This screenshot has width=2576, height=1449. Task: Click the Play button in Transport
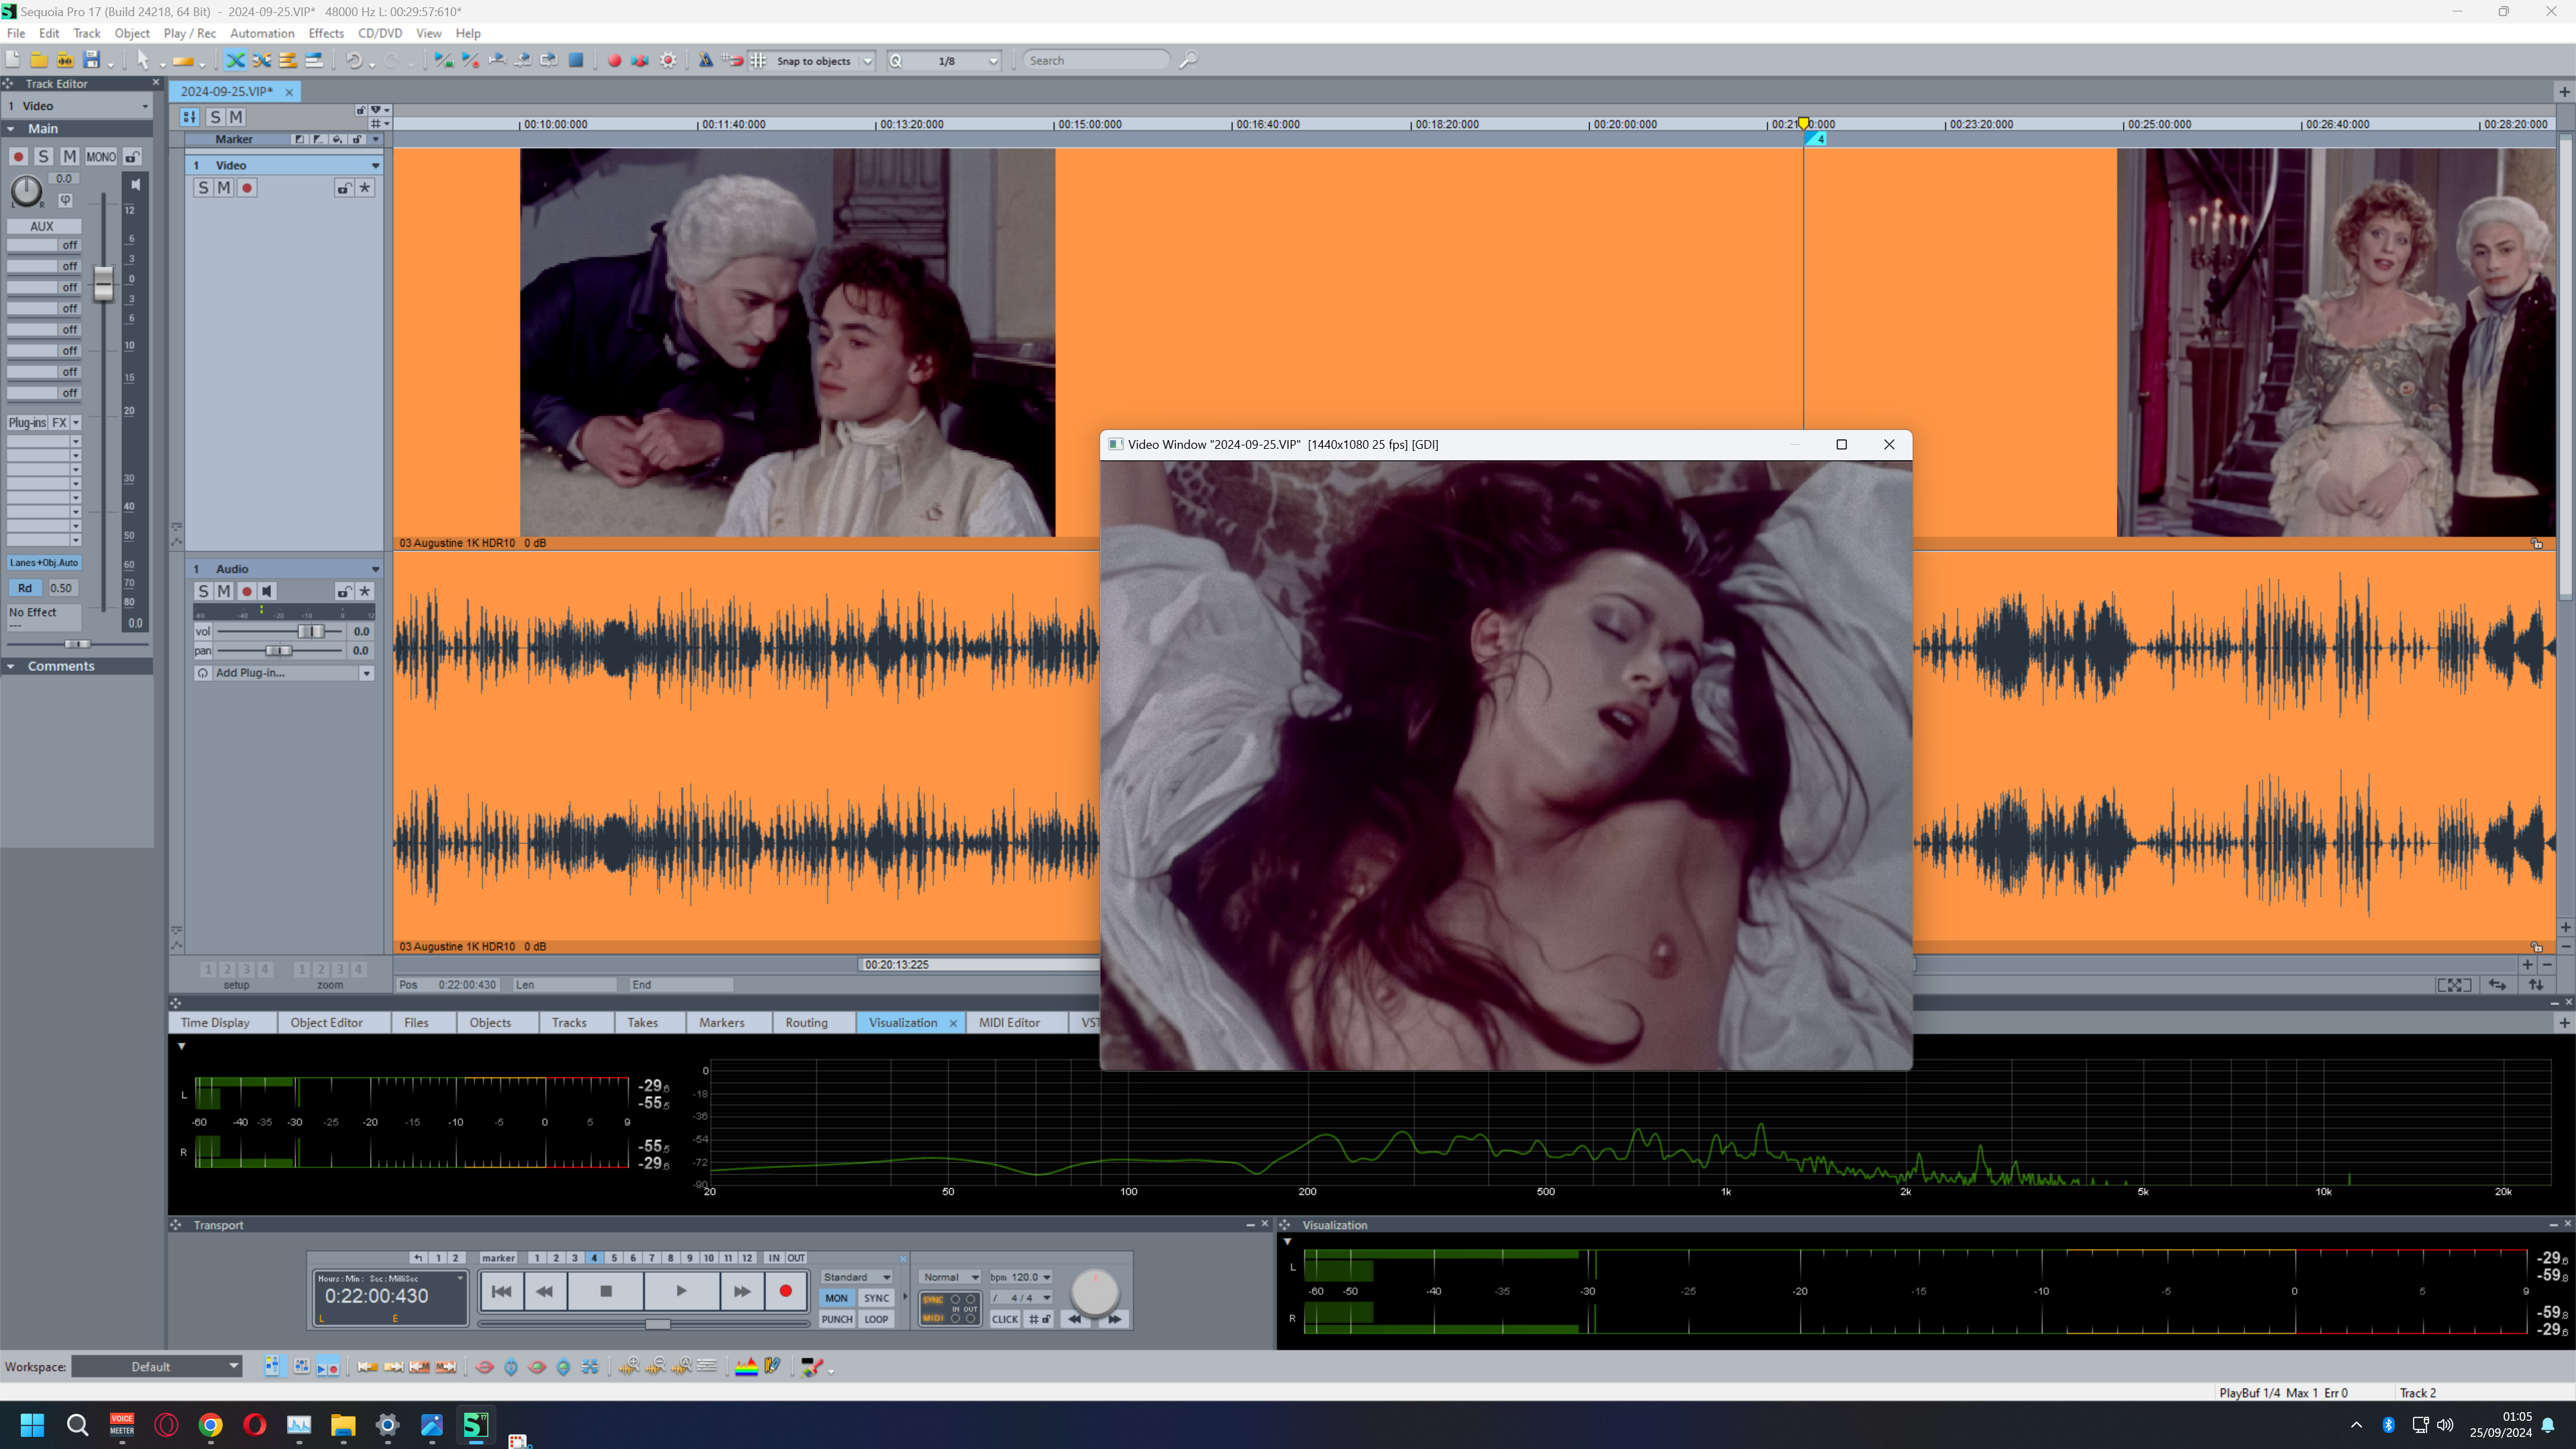[681, 1291]
